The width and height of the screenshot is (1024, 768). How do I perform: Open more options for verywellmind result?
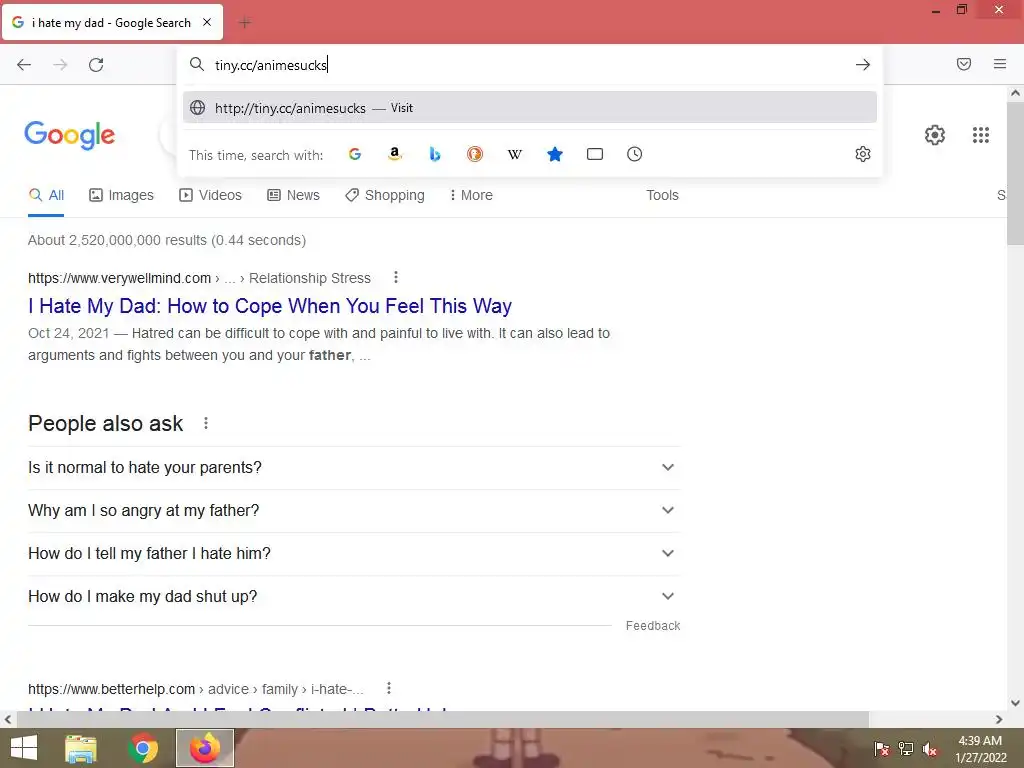pyautogui.click(x=396, y=278)
